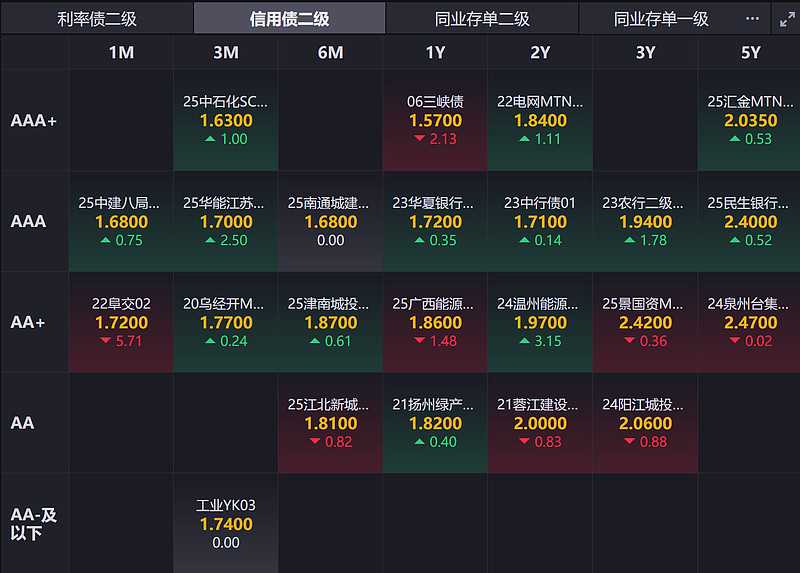The width and height of the screenshot is (800, 573).
Task: Open the 25民生银行 bond cell
Action: point(750,221)
